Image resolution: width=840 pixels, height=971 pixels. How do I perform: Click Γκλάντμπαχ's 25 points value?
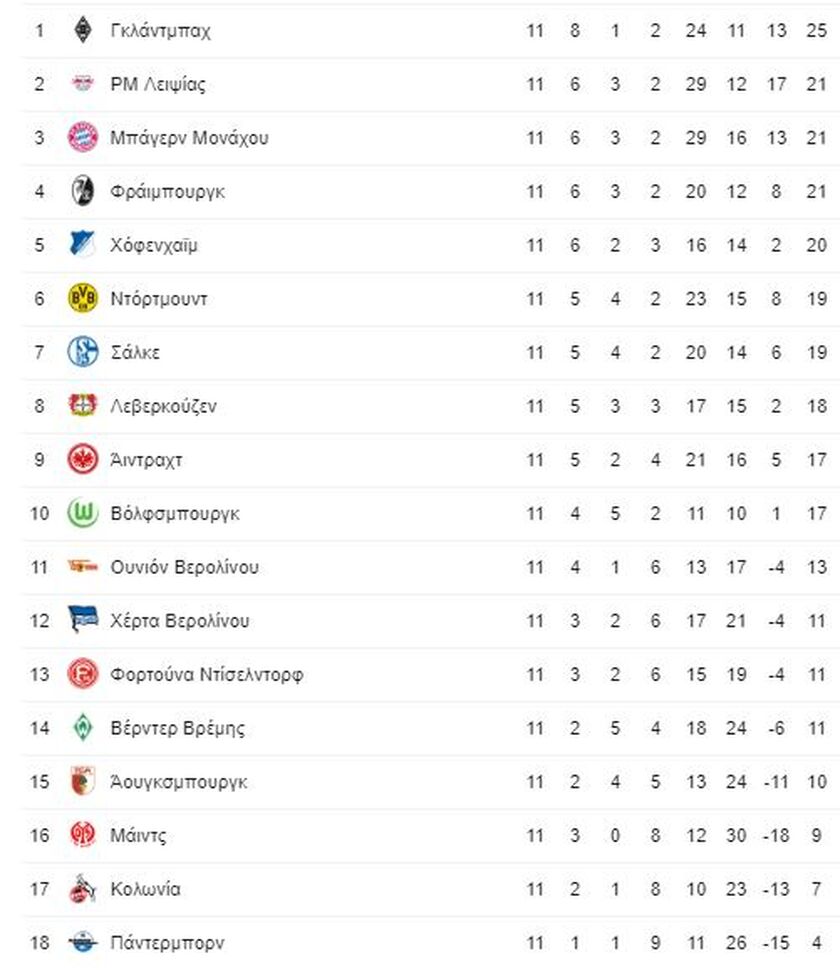[816, 30]
